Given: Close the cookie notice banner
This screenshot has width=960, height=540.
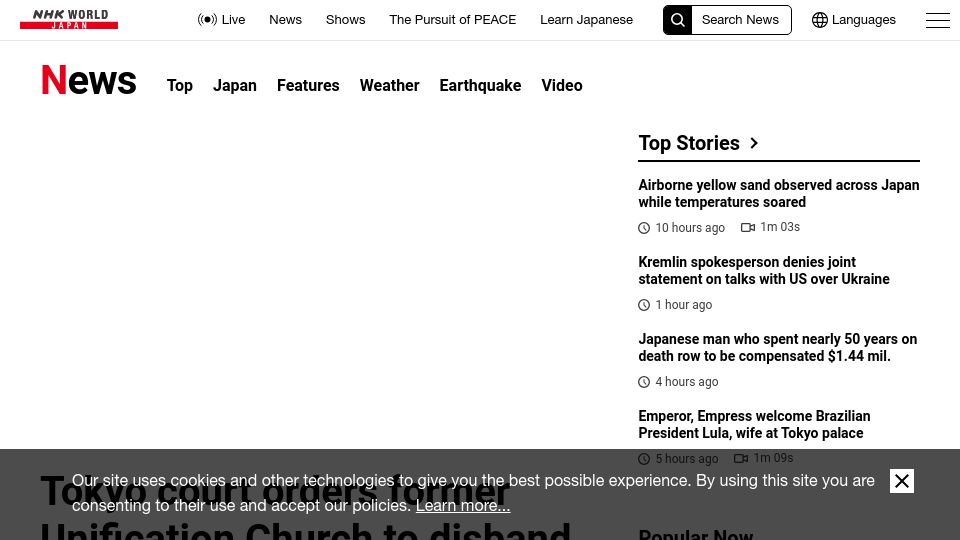Looking at the screenshot, I should click(901, 481).
